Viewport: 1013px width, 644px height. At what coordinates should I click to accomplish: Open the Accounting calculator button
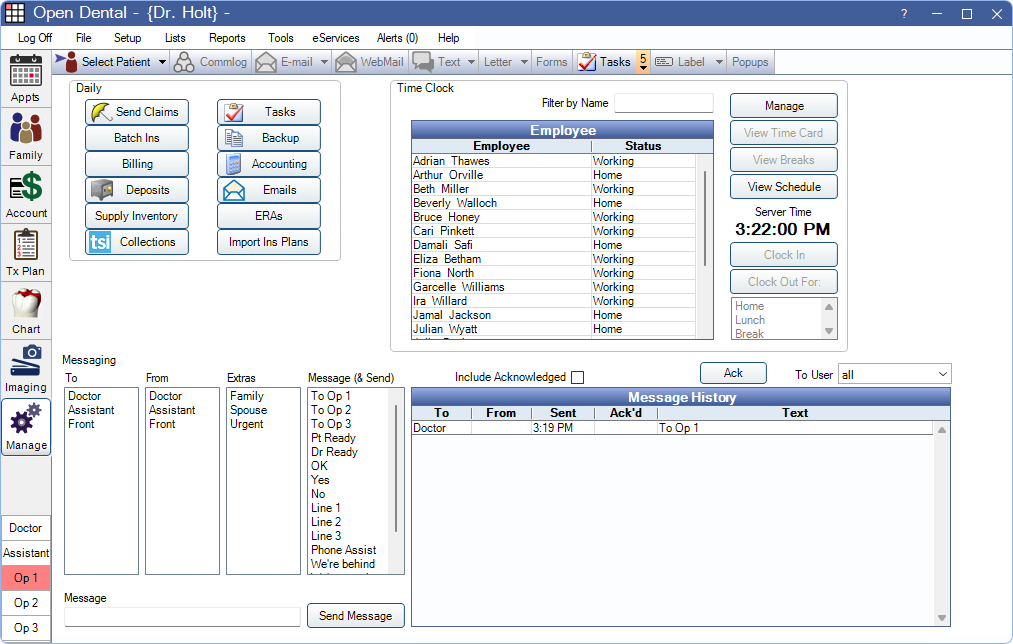pos(269,164)
